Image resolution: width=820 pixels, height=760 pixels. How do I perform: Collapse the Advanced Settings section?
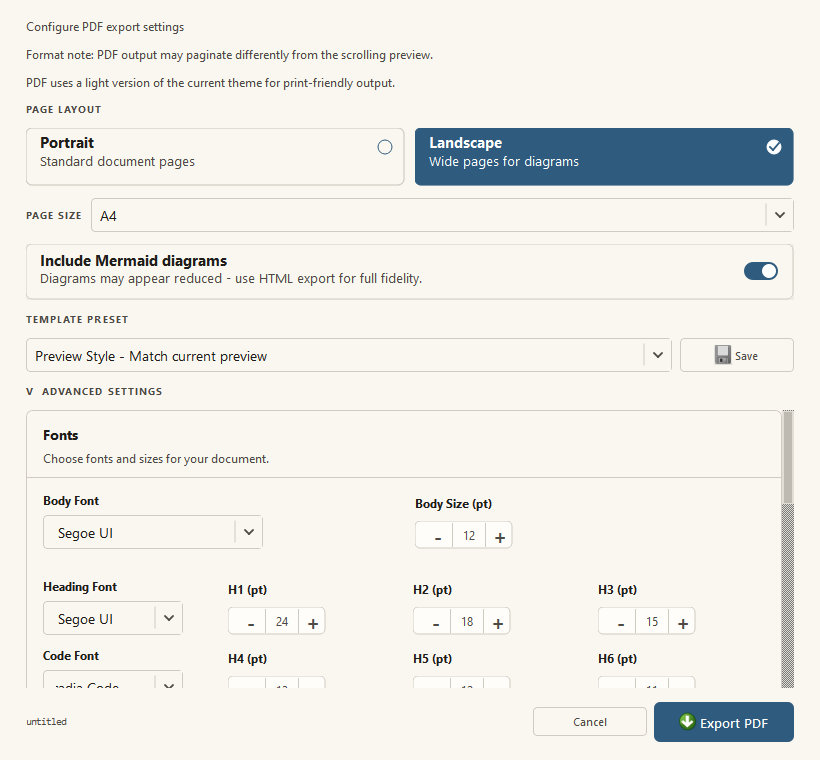(x=94, y=391)
